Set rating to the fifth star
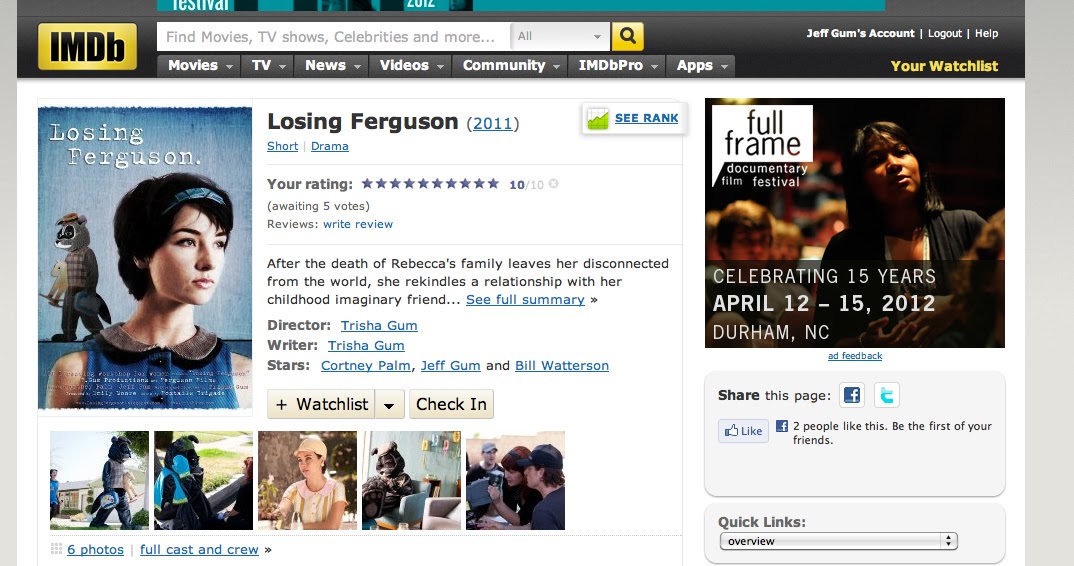The height and width of the screenshot is (566, 1074). [423, 184]
